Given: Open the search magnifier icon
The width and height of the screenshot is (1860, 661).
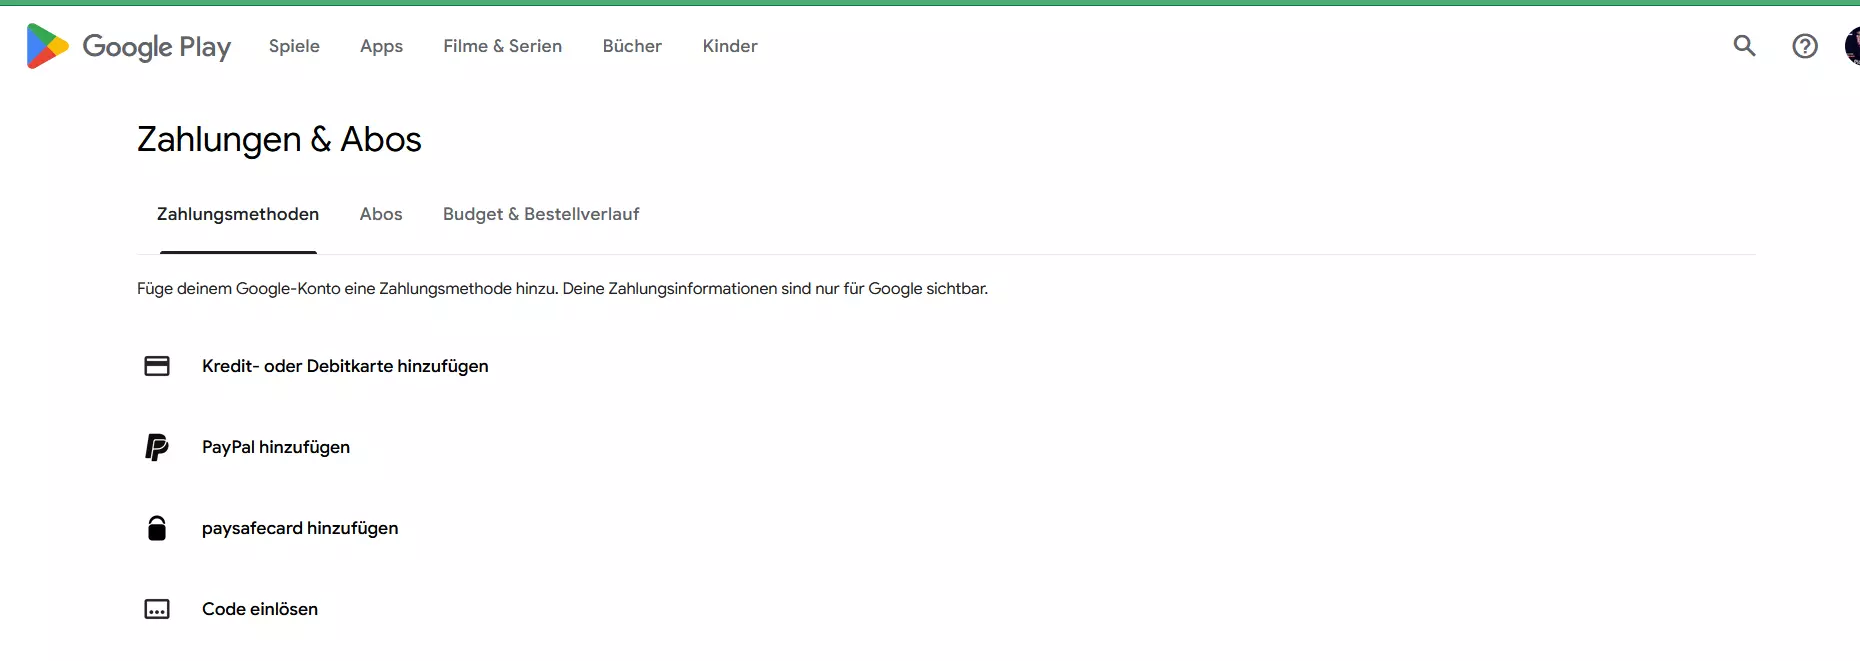Looking at the screenshot, I should pos(1744,46).
